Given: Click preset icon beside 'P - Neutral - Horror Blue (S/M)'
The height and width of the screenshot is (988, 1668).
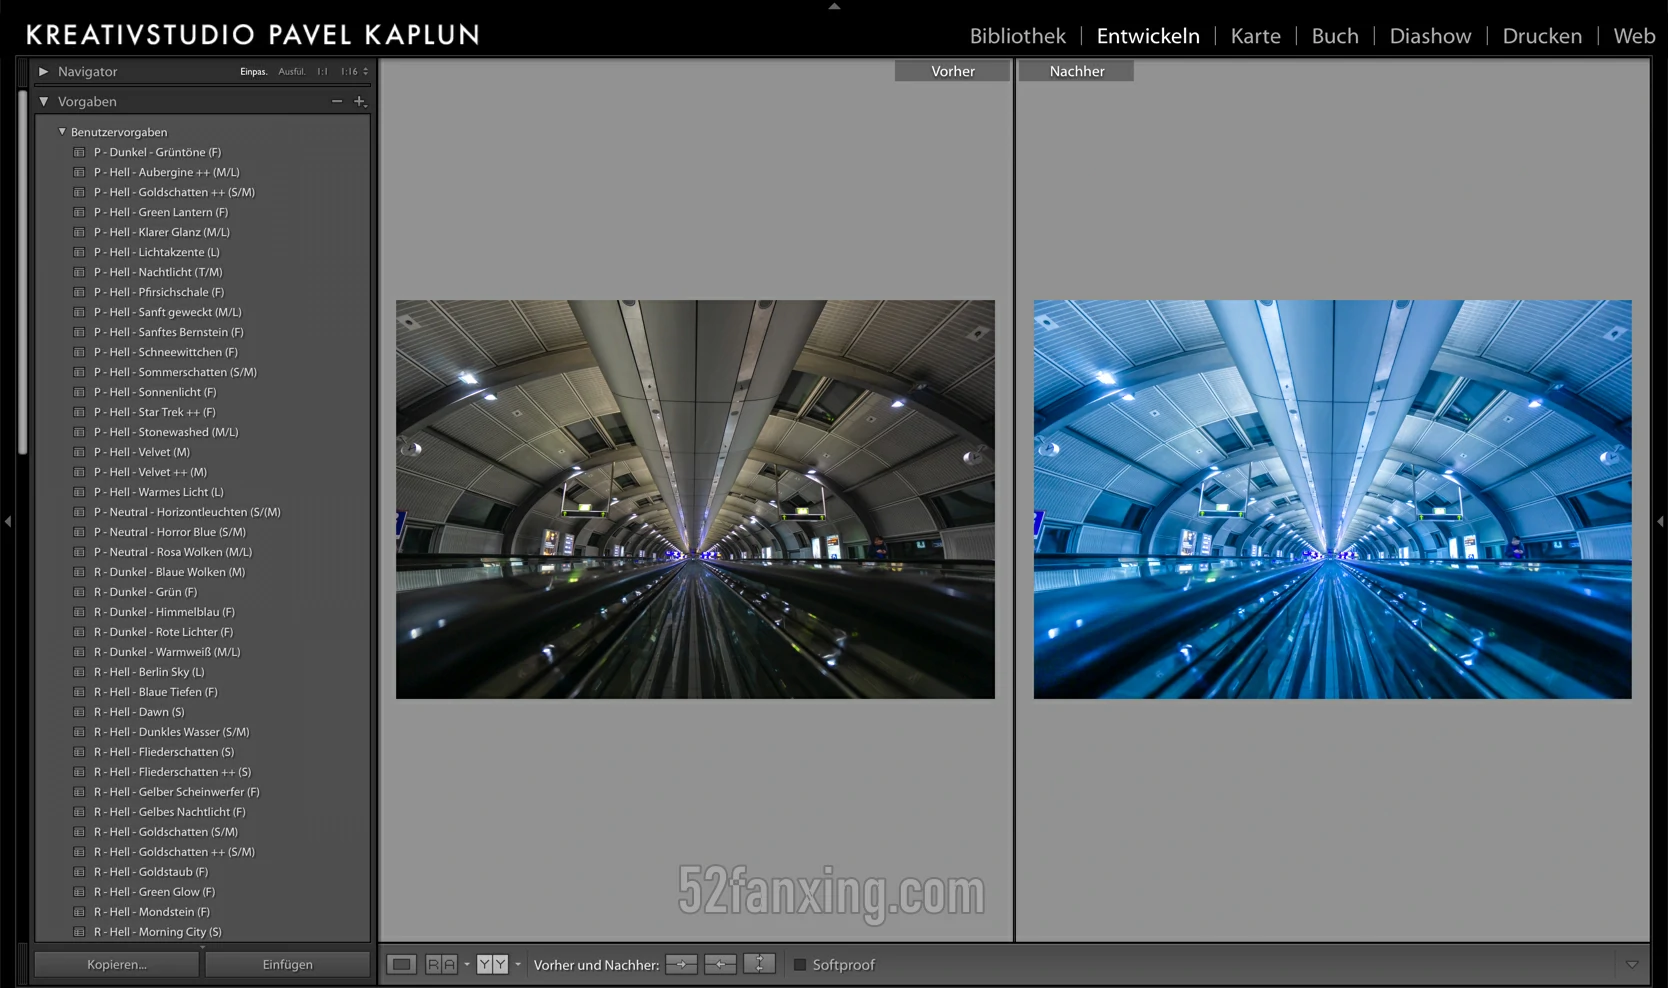Looking at the screenshot, I should pos(79,532).
